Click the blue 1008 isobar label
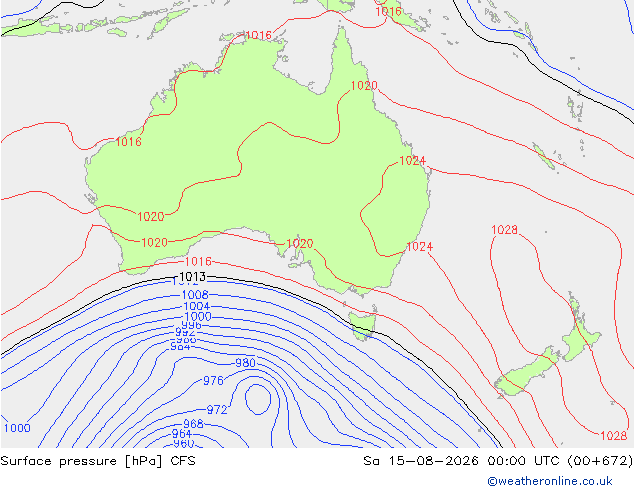Screen dimensions: 634x490 [195, 295]
